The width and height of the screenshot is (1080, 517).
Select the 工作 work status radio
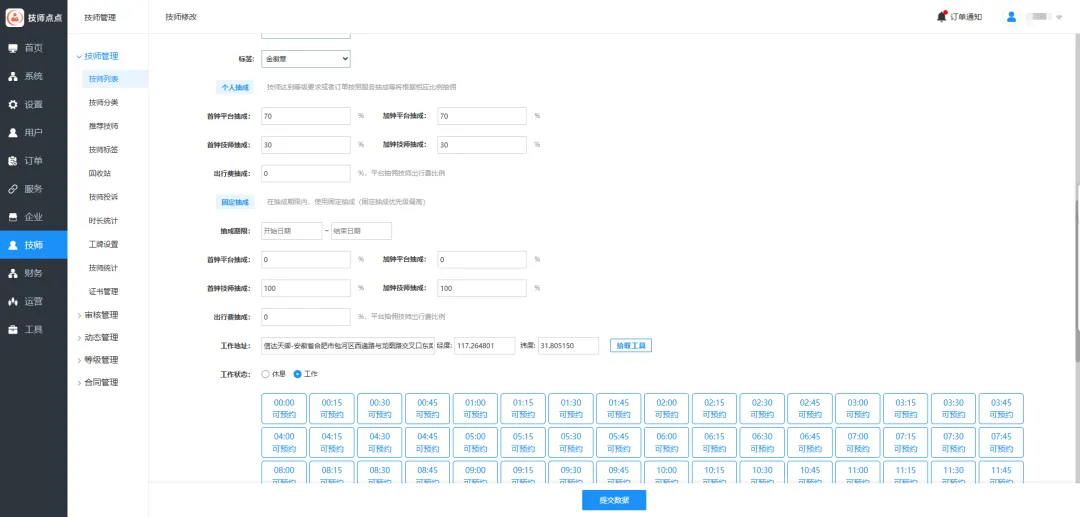click(297, 374)
